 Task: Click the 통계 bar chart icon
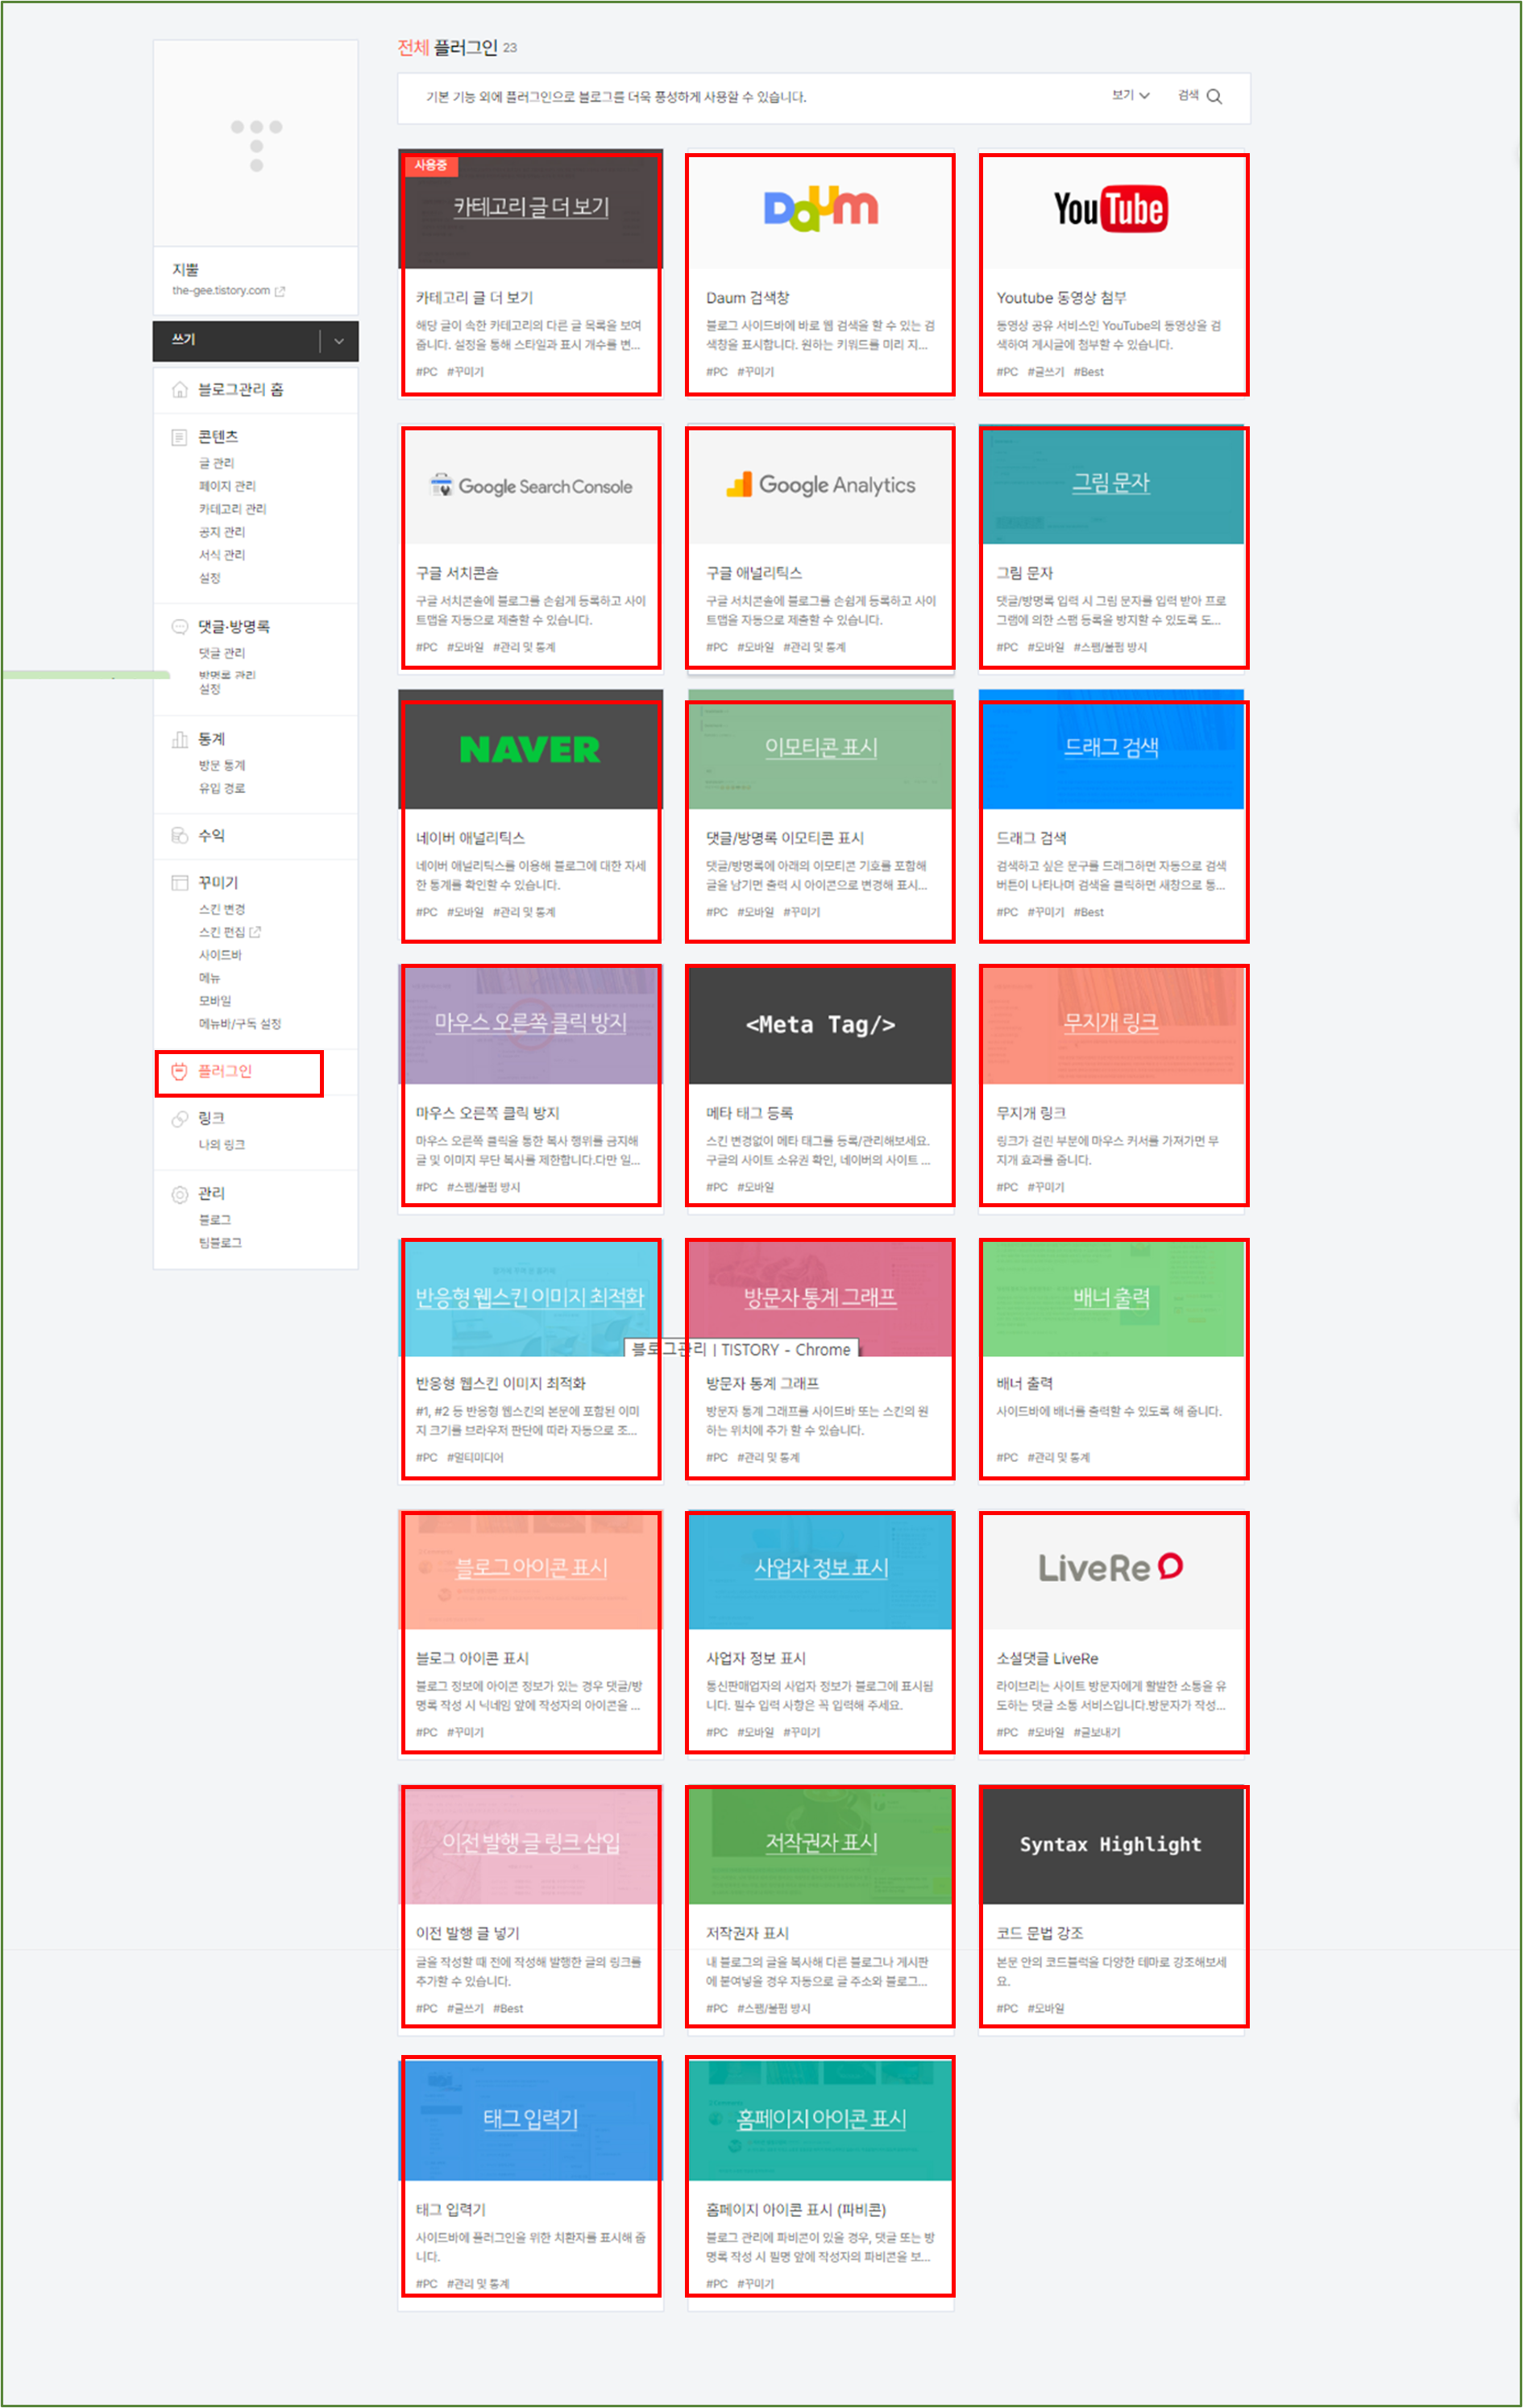coord(180,740)
